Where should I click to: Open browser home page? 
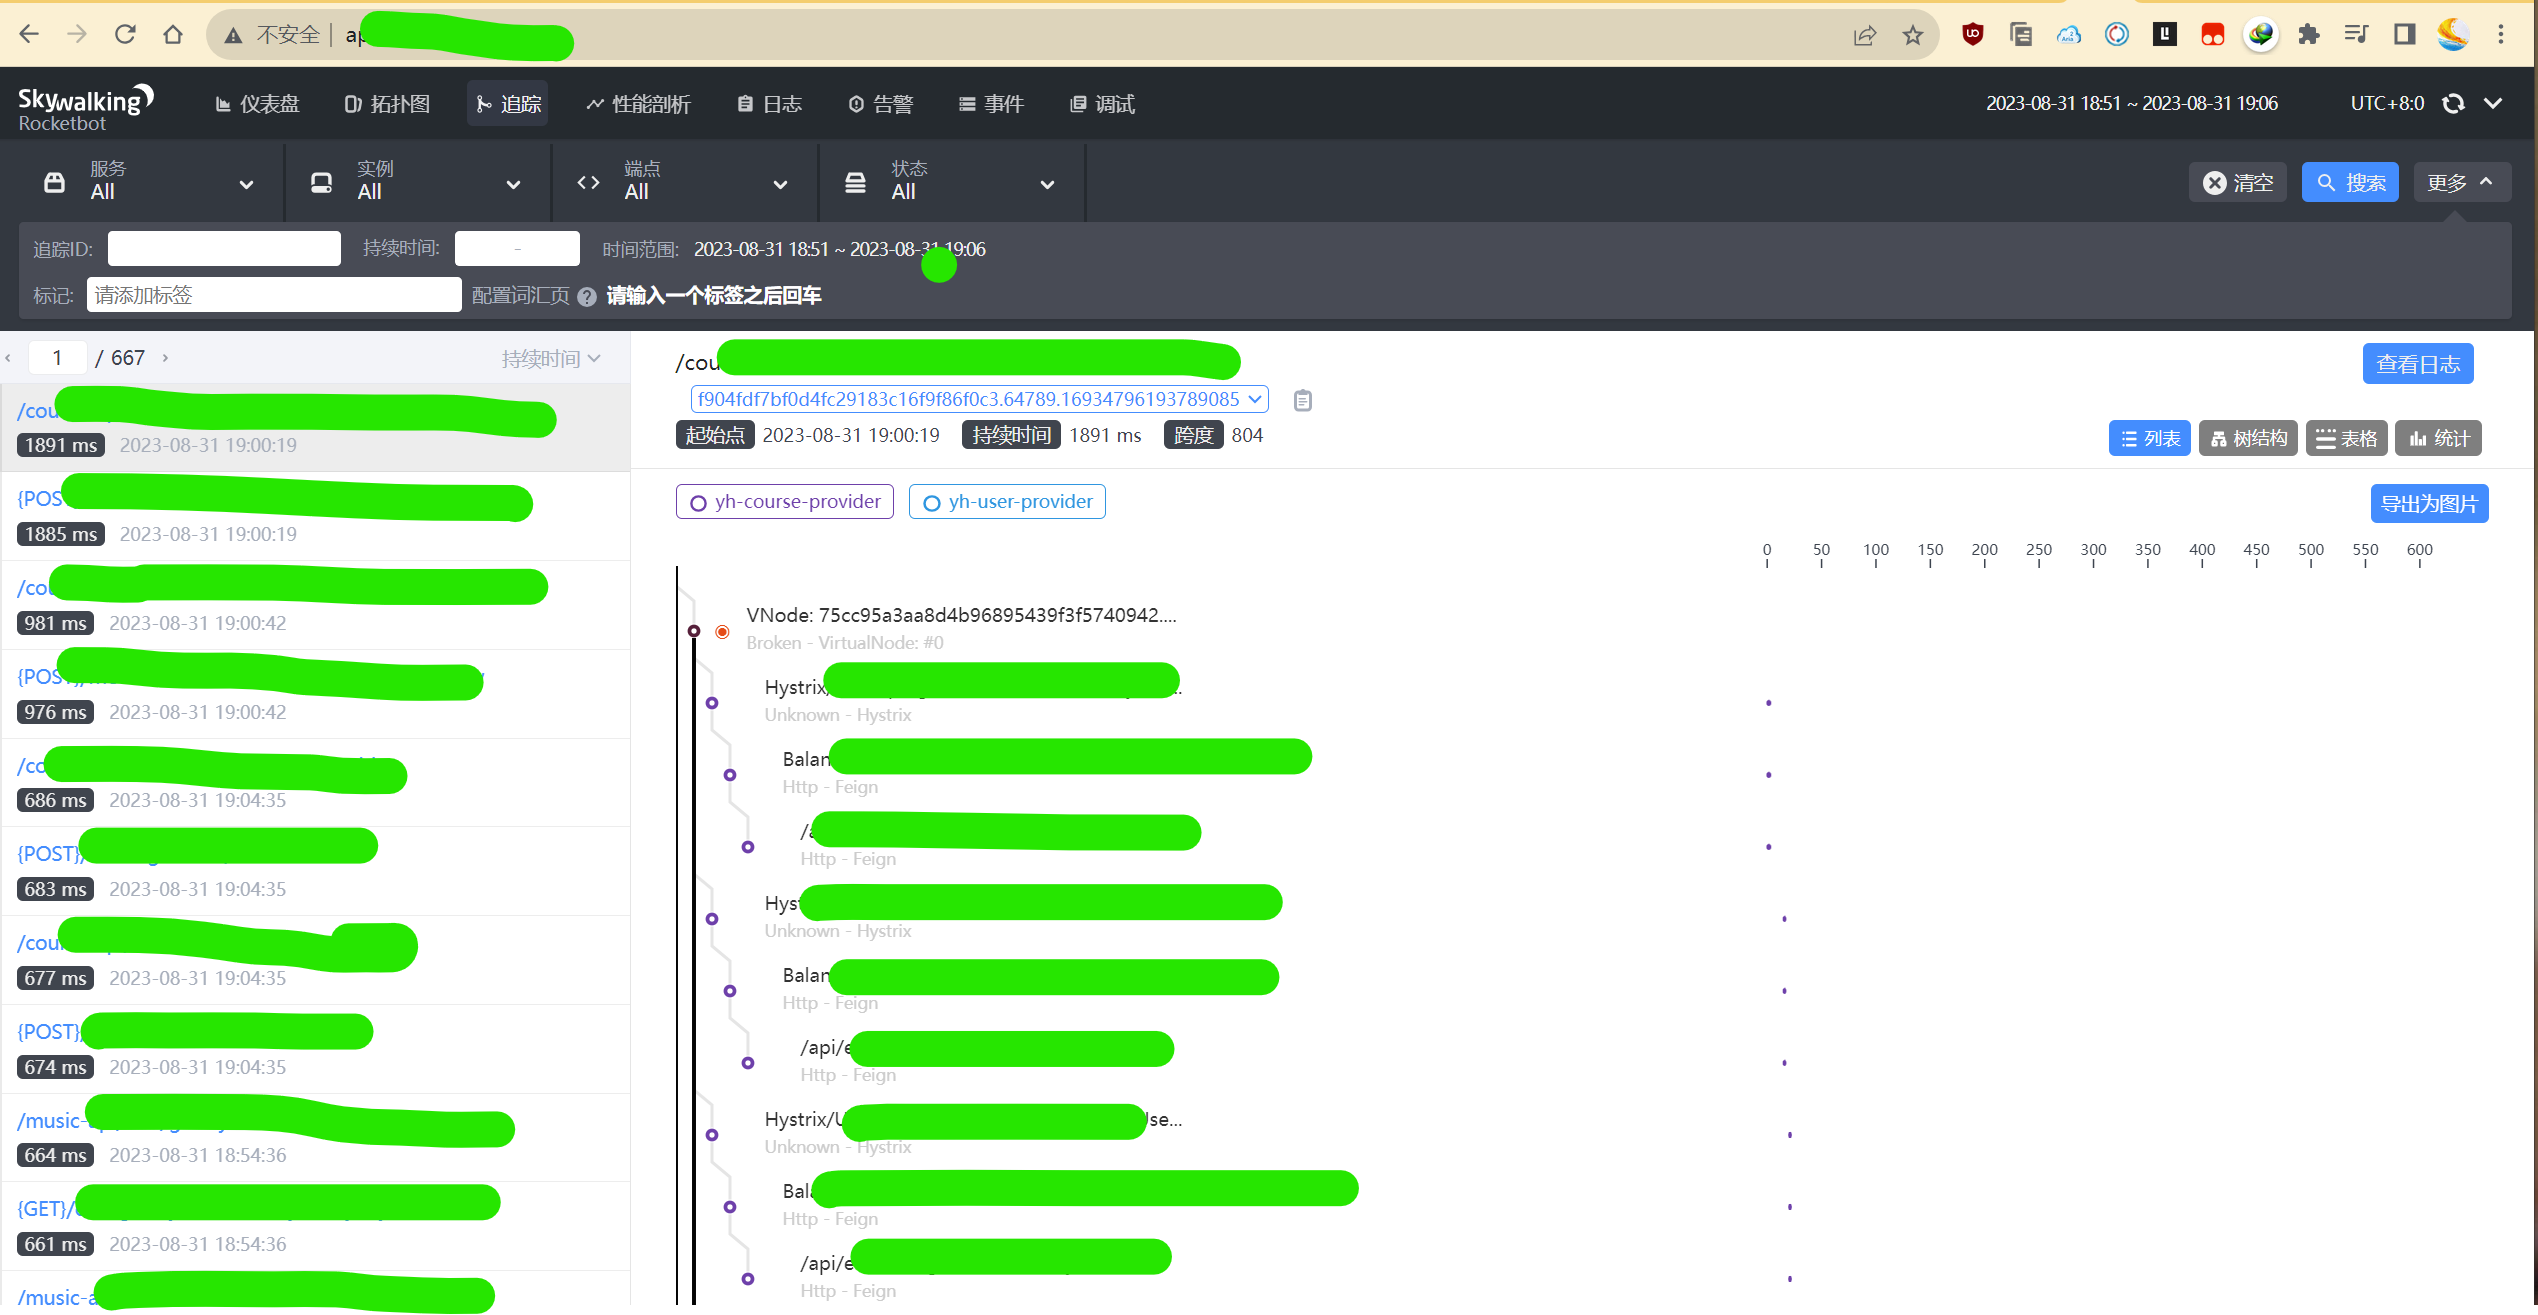click(x=173, y=35)
